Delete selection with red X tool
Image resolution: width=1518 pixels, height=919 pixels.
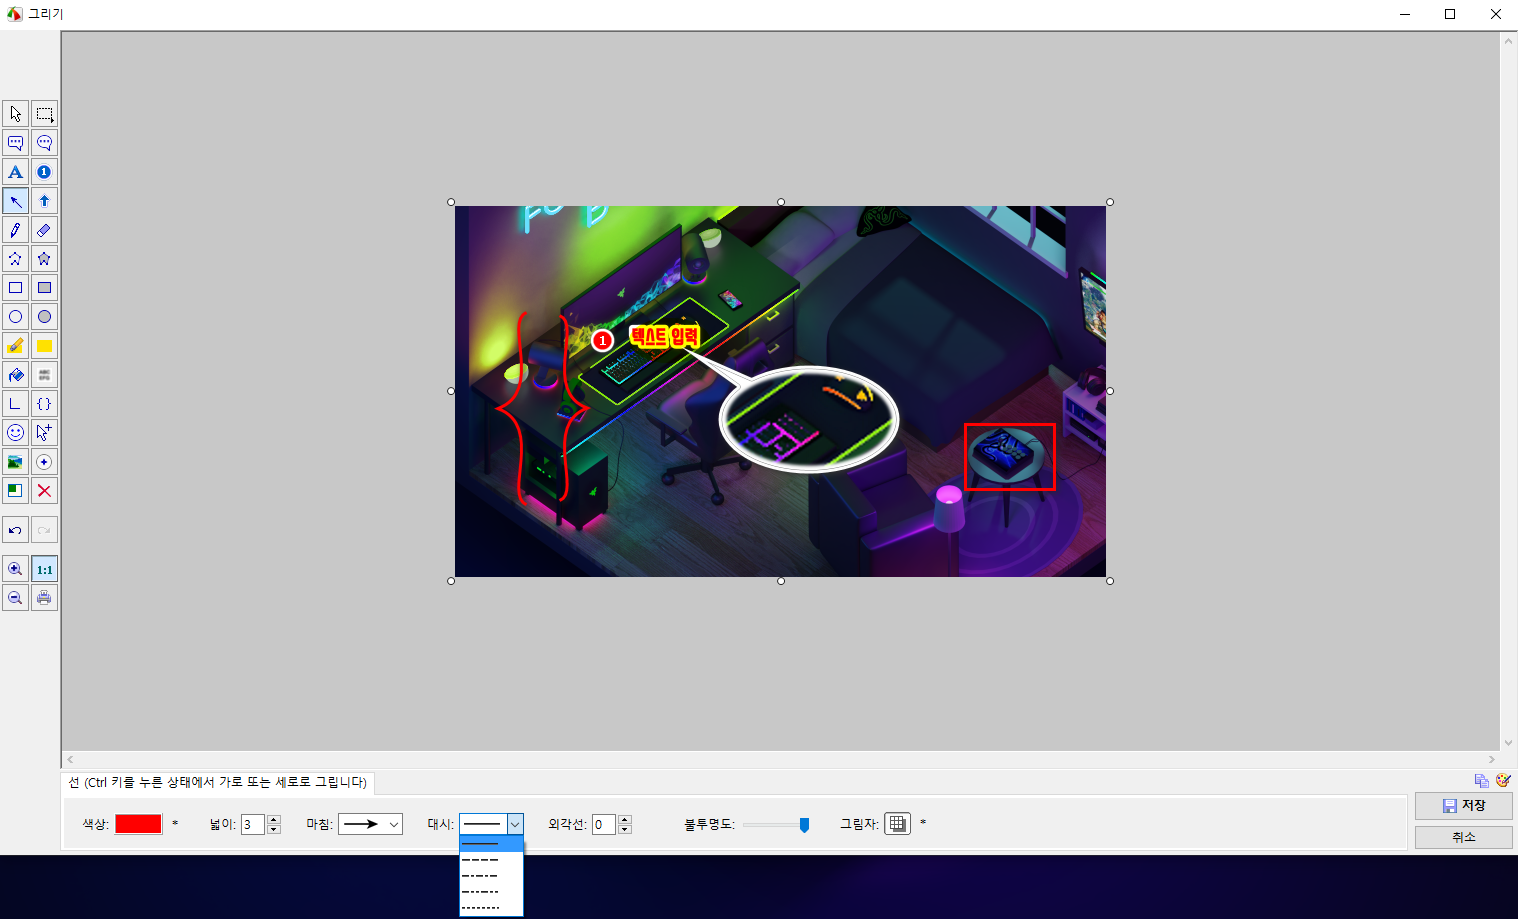[44, 491]
